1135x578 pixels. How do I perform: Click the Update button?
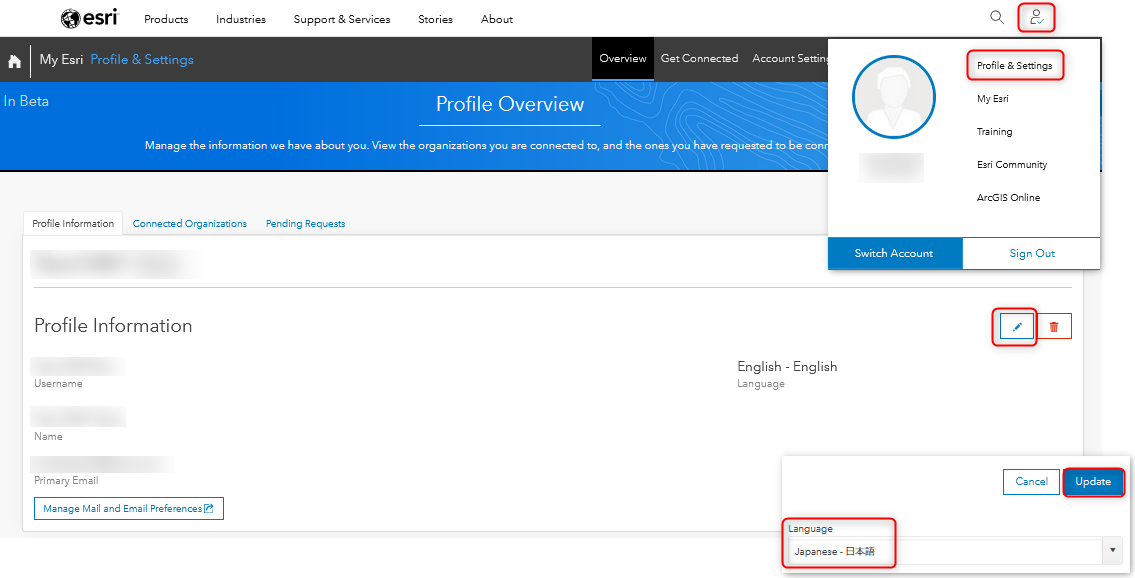click(1093, 482)
